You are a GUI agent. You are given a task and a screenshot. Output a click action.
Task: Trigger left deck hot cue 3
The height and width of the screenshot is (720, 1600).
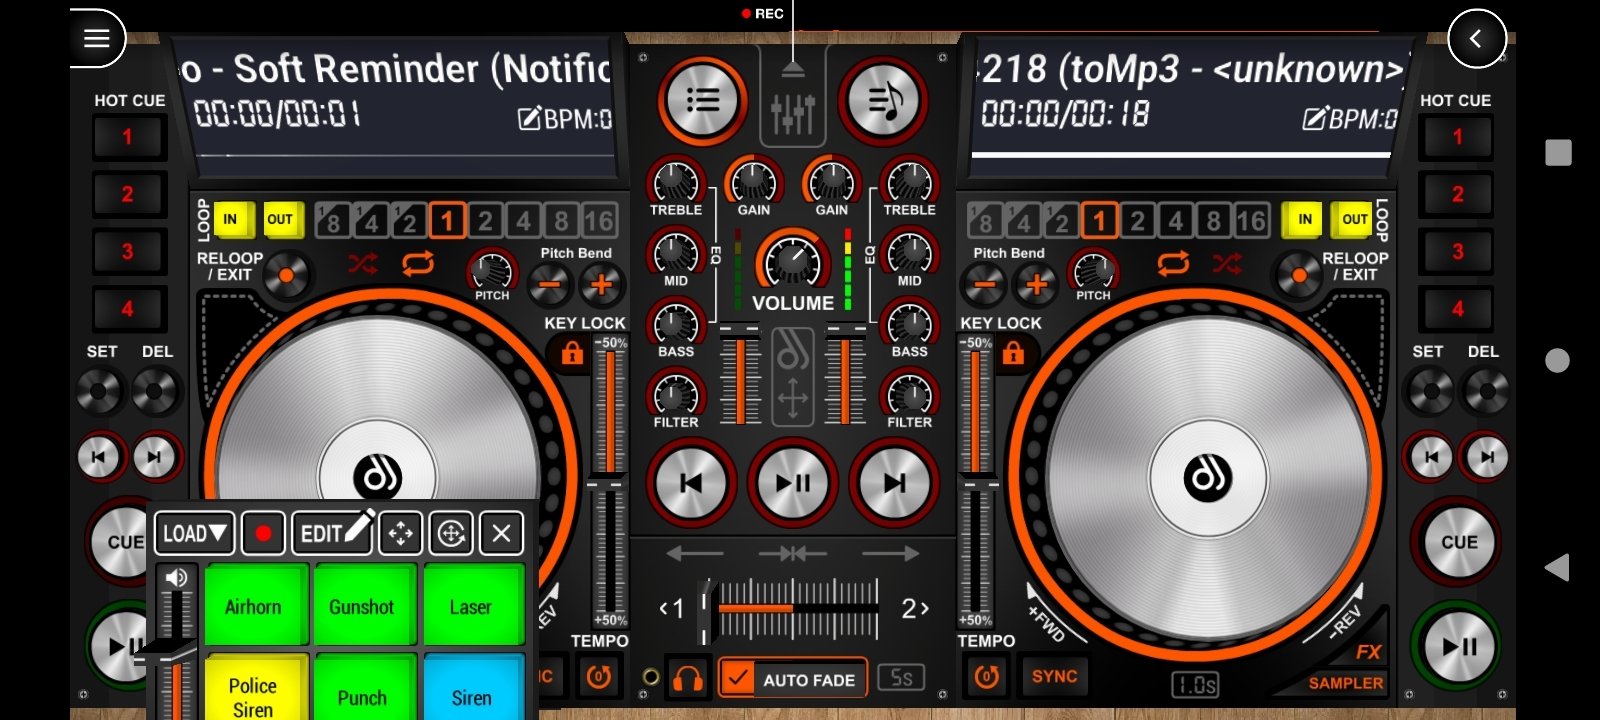tap(128, 251)
